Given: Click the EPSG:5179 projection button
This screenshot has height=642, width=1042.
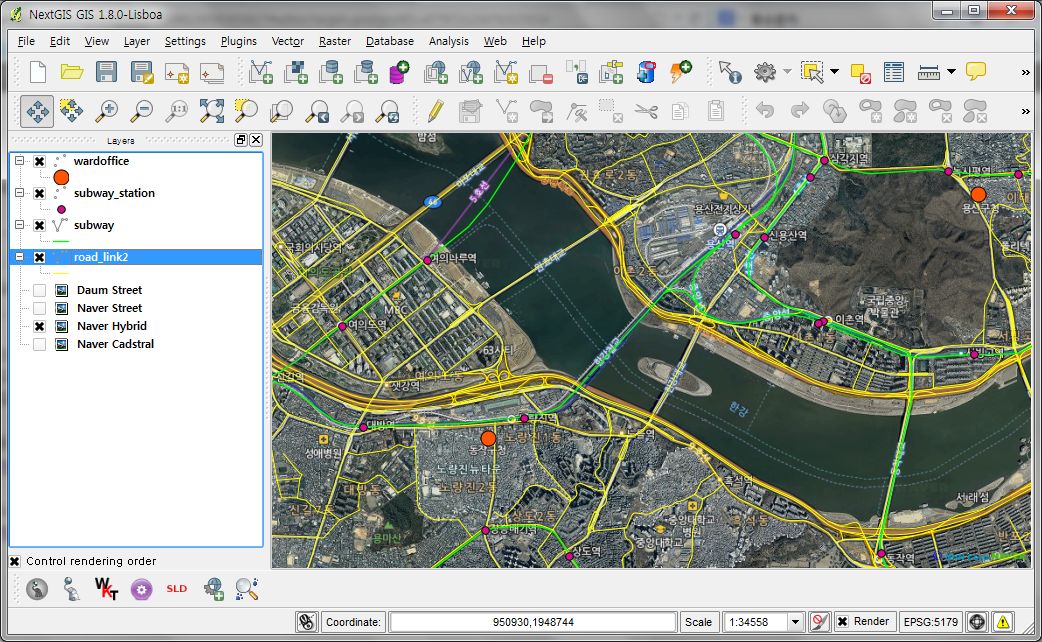Looking at the screenshot, I should tap(933, 621).
